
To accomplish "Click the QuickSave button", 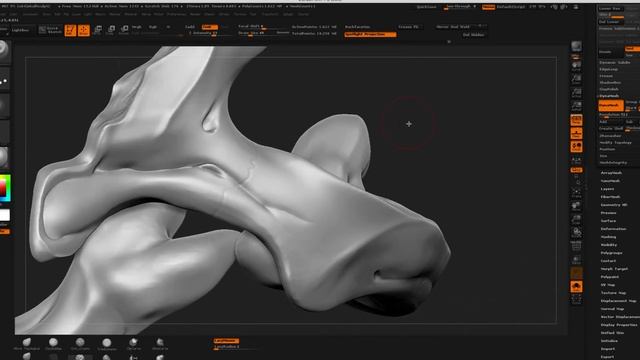I will (x=427, y=7).
